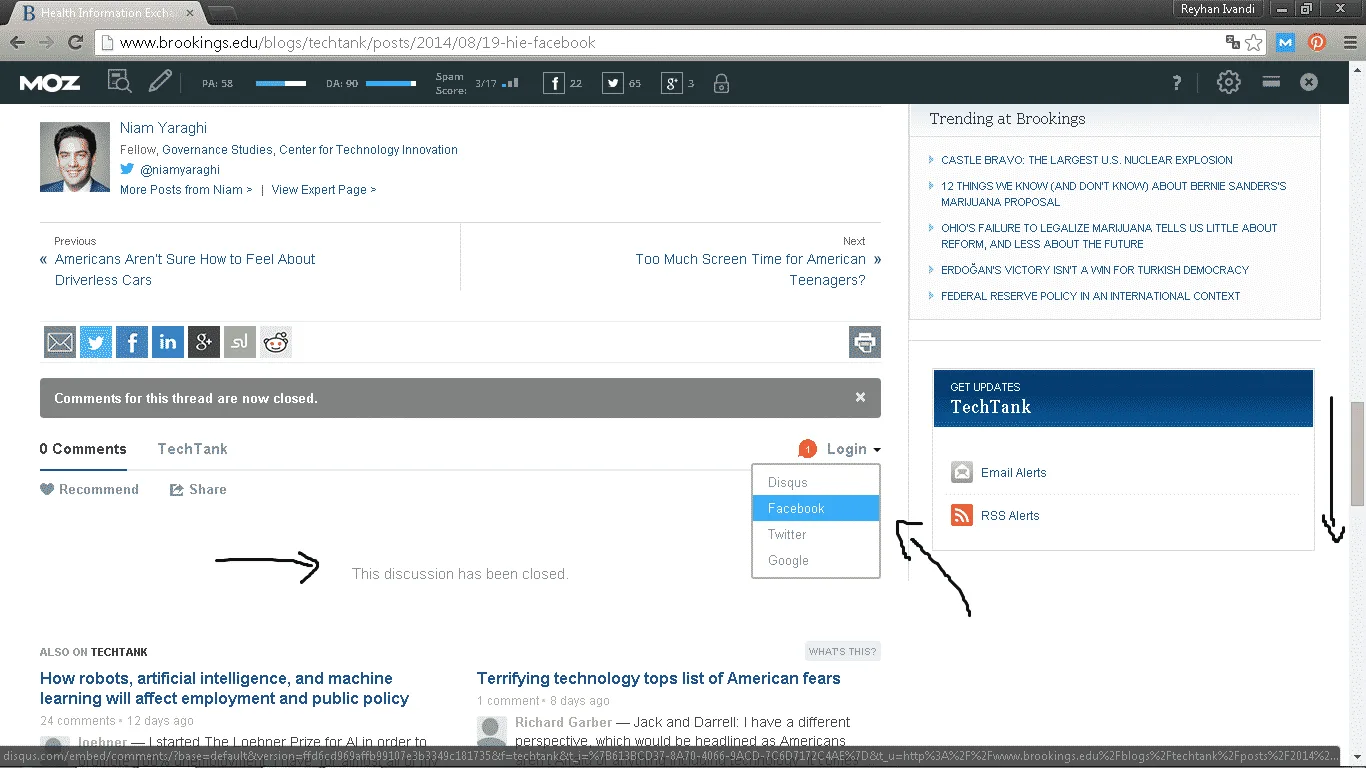The image size is (1366, 768).
Task: Click the TechTank Get Updates header
Action: pyautogui.click(x=1123, y=398)
